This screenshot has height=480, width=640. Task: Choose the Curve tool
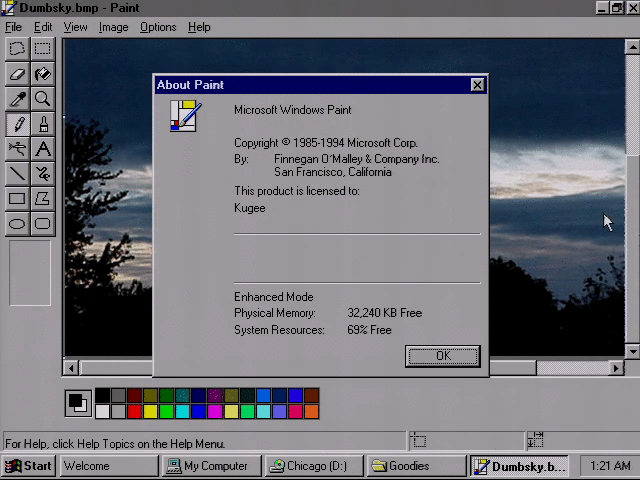click(x=42, y=174)
